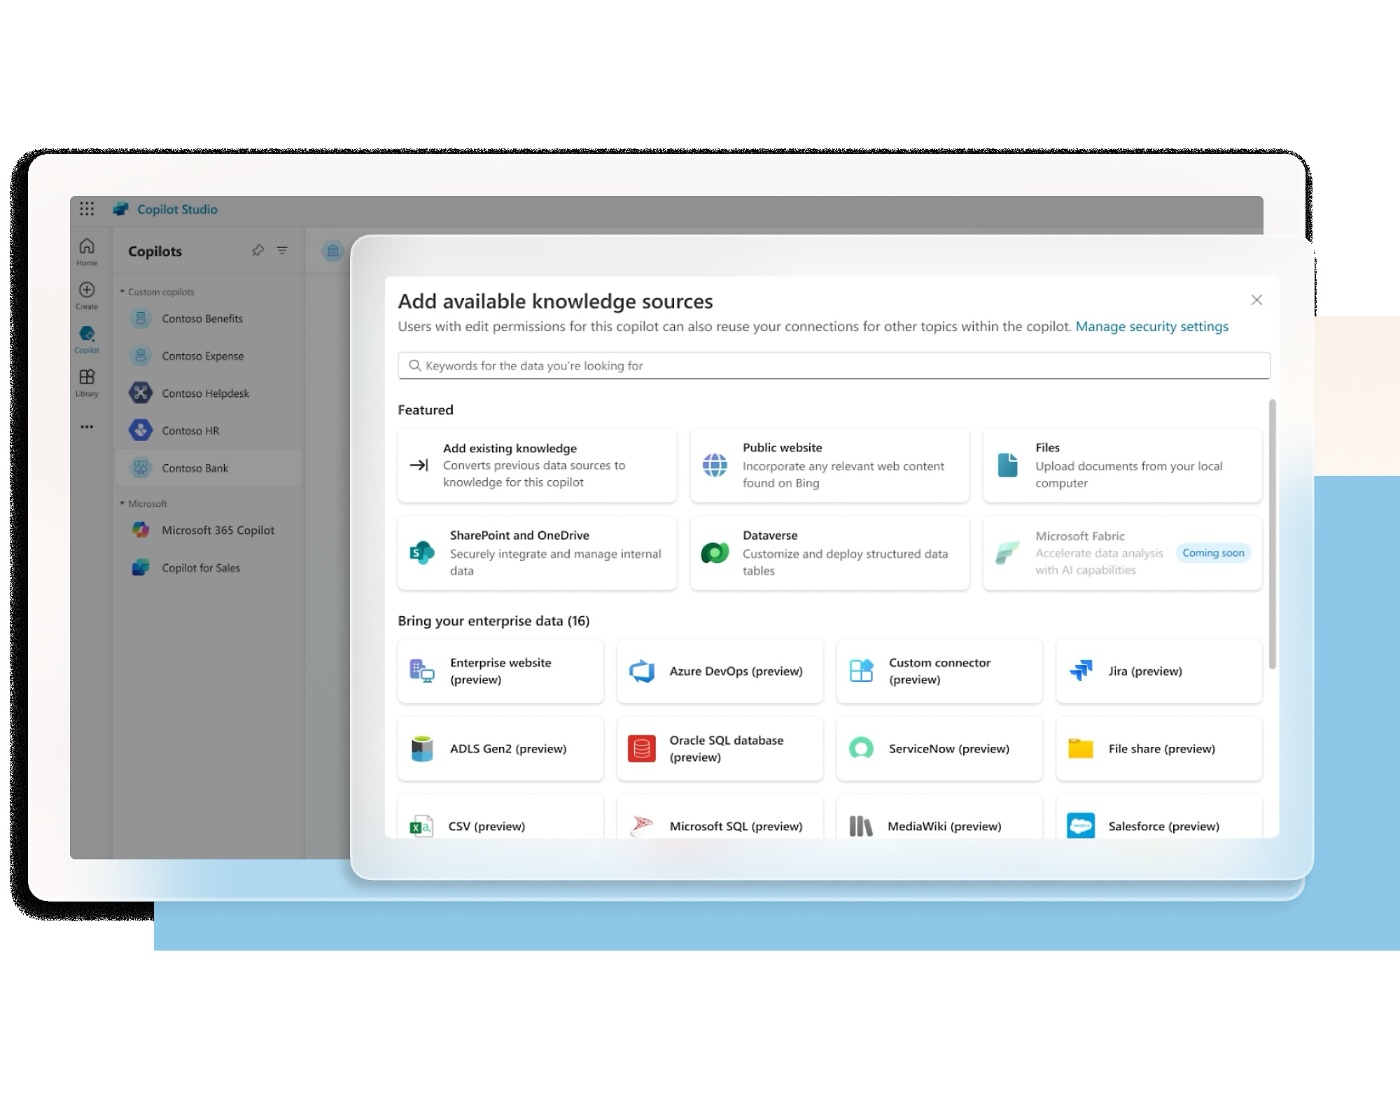Open the Contoso Helpdesk copilot
Image resolution: width=1400 pixels, height=1113 pixels.
[208, 393]
